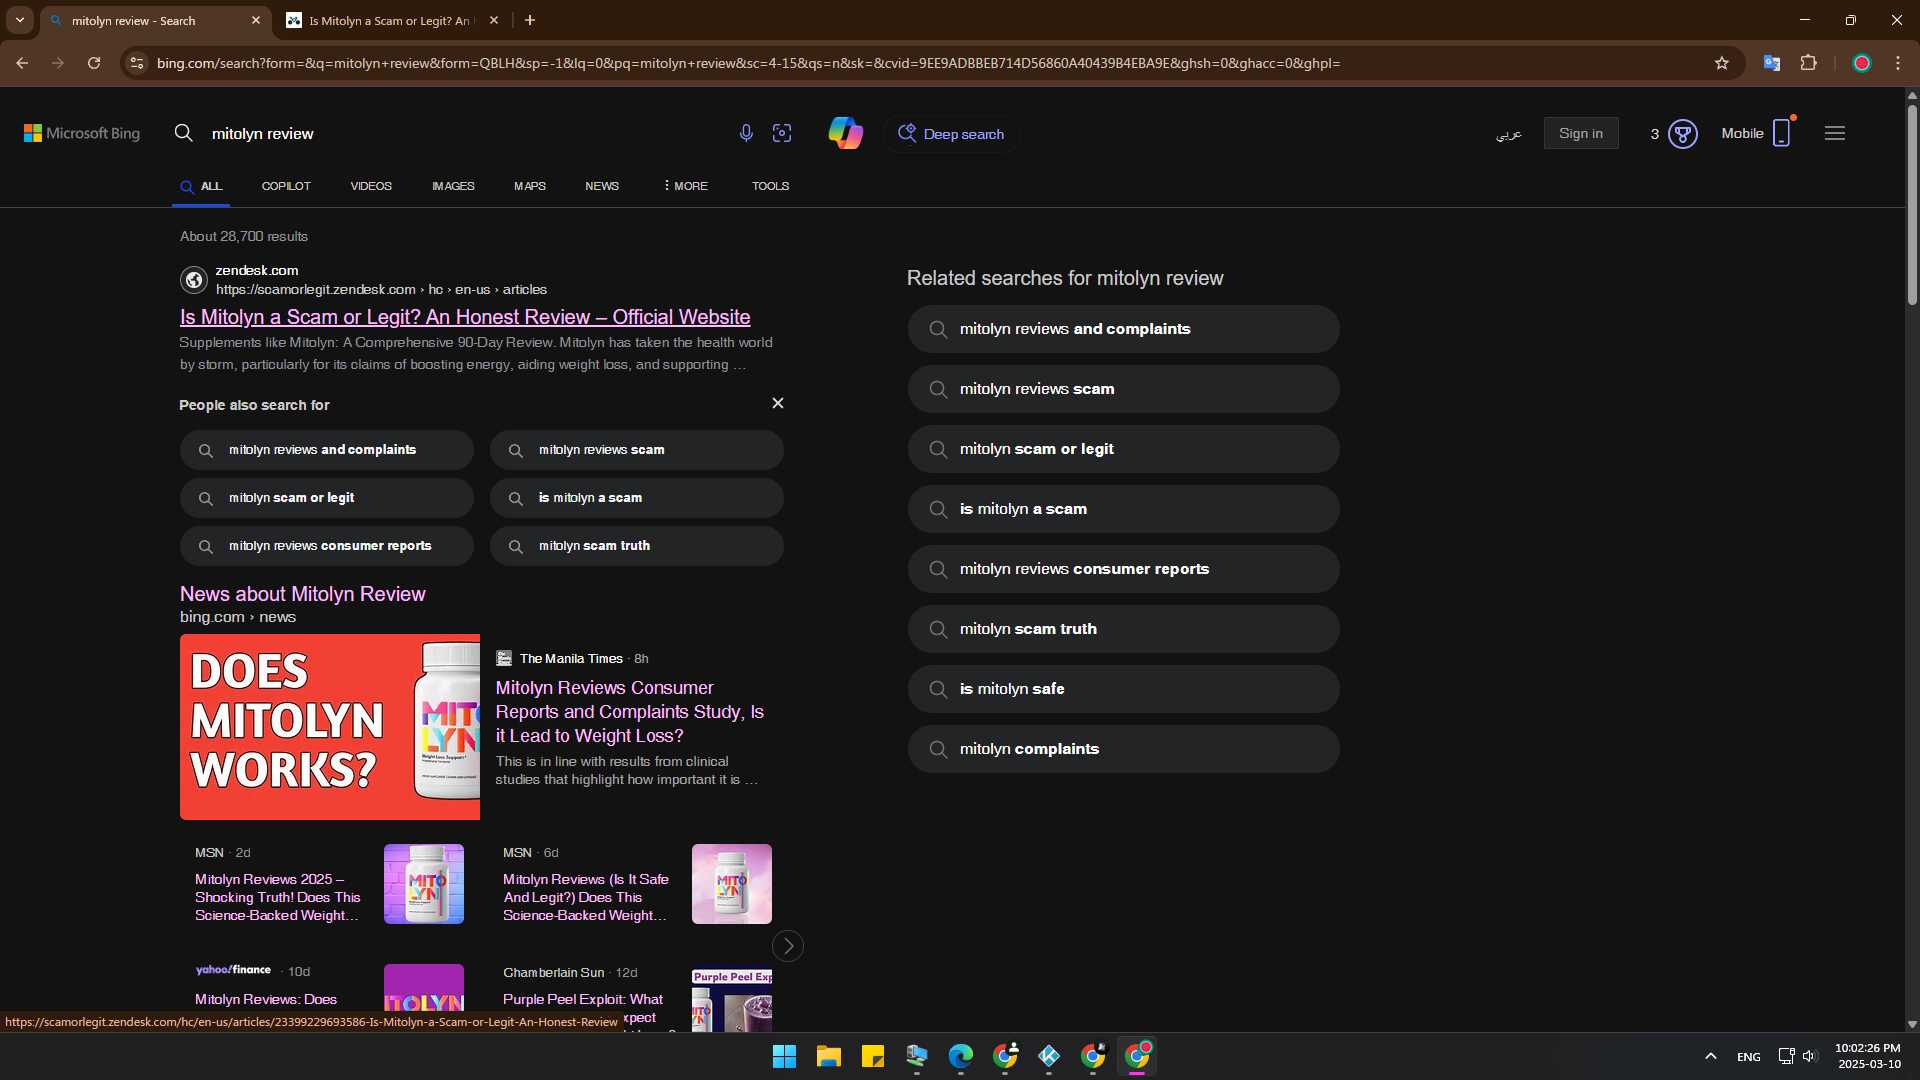Bookmark this page with star icon
This screenshot has width=1920, height=1080.
(1722, 63)
